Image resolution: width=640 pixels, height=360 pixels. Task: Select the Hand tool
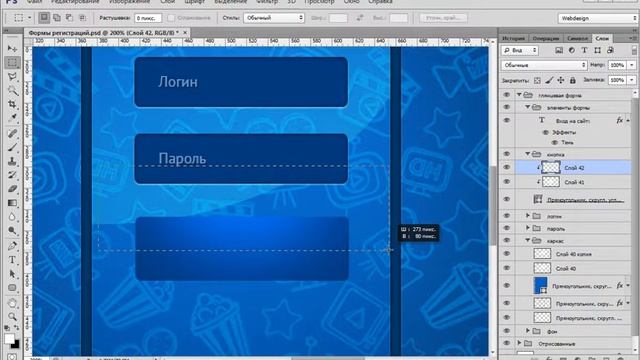tap(12, 303)
